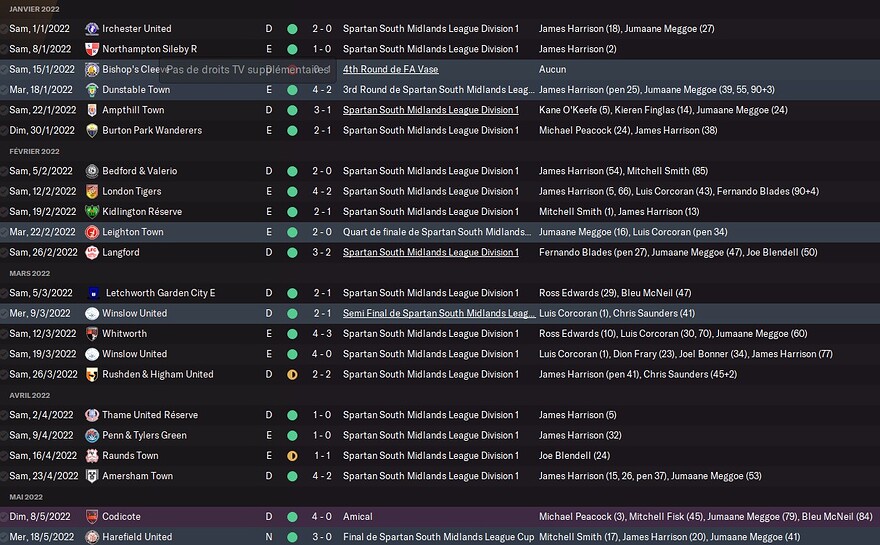Click the Ampthill Town club badge
This screenshot has width=880, height=545.
click(x=92, y=110)
